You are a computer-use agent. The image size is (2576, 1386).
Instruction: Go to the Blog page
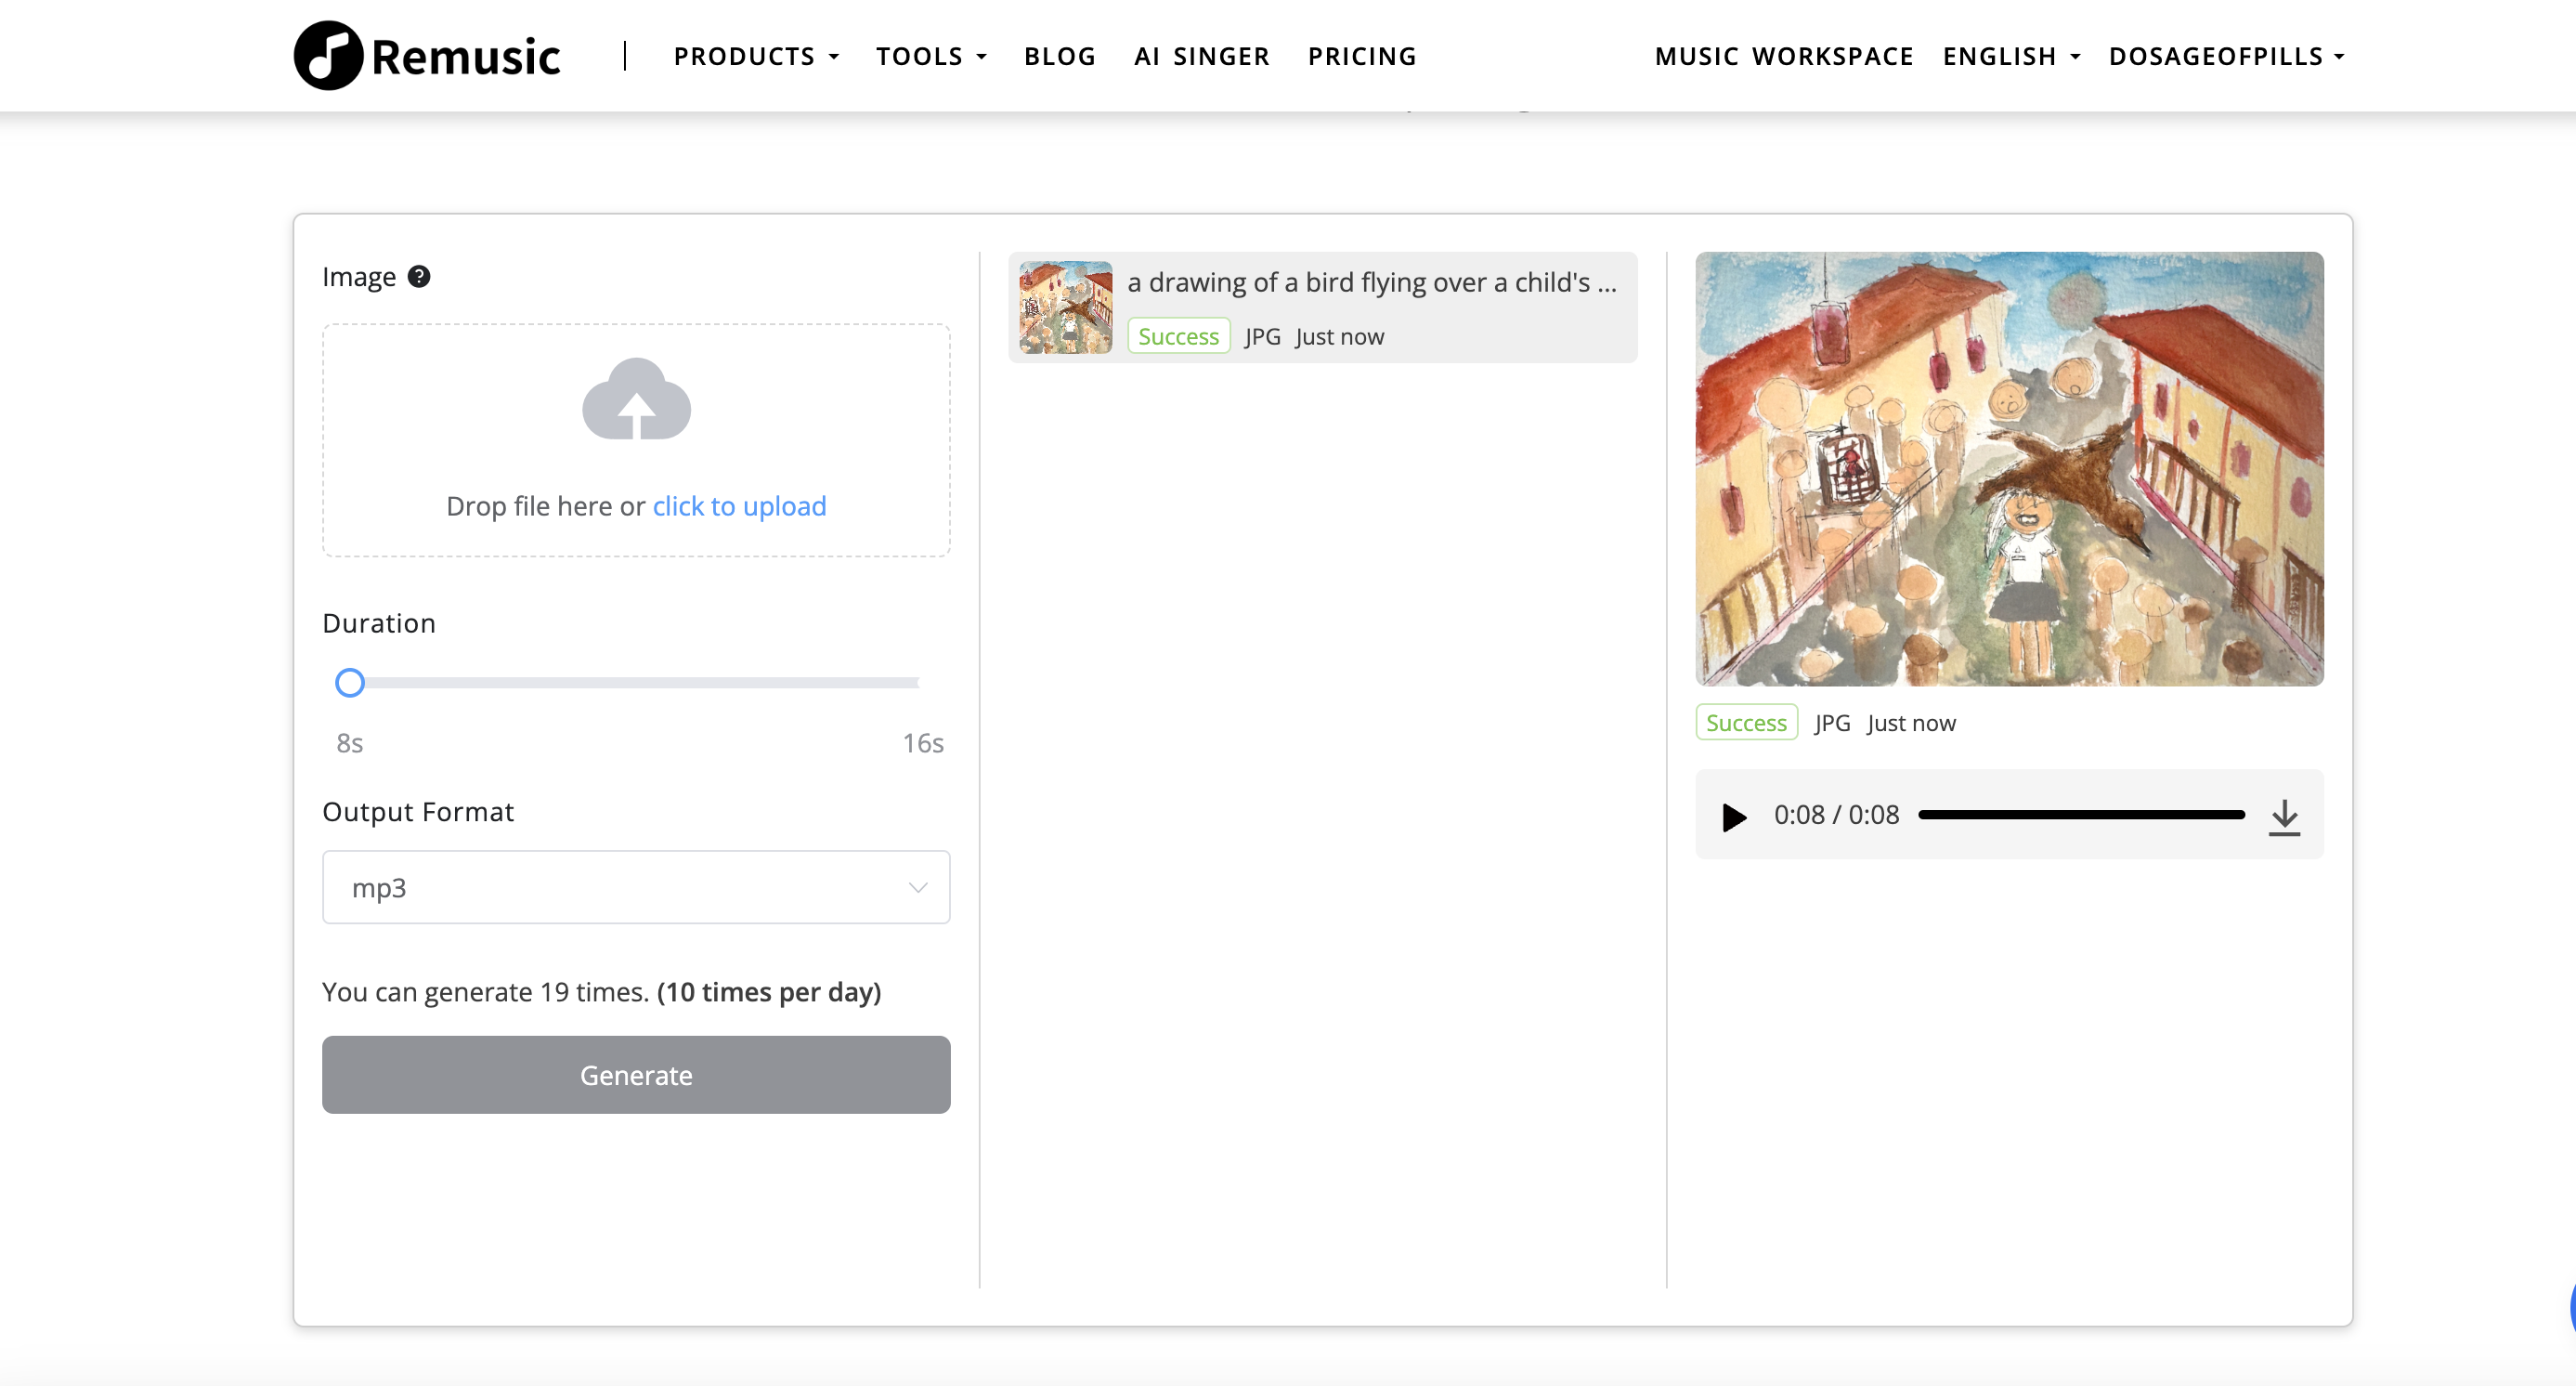[x=1059, y=56]
